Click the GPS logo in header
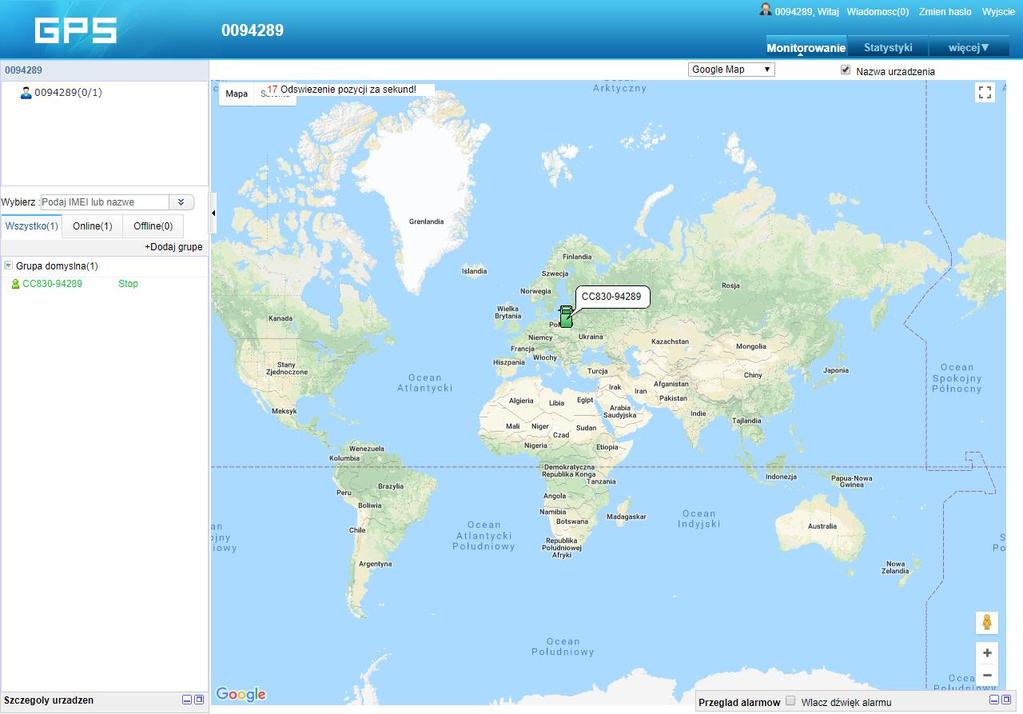1023x714 pixels. (x=76, y=31)
